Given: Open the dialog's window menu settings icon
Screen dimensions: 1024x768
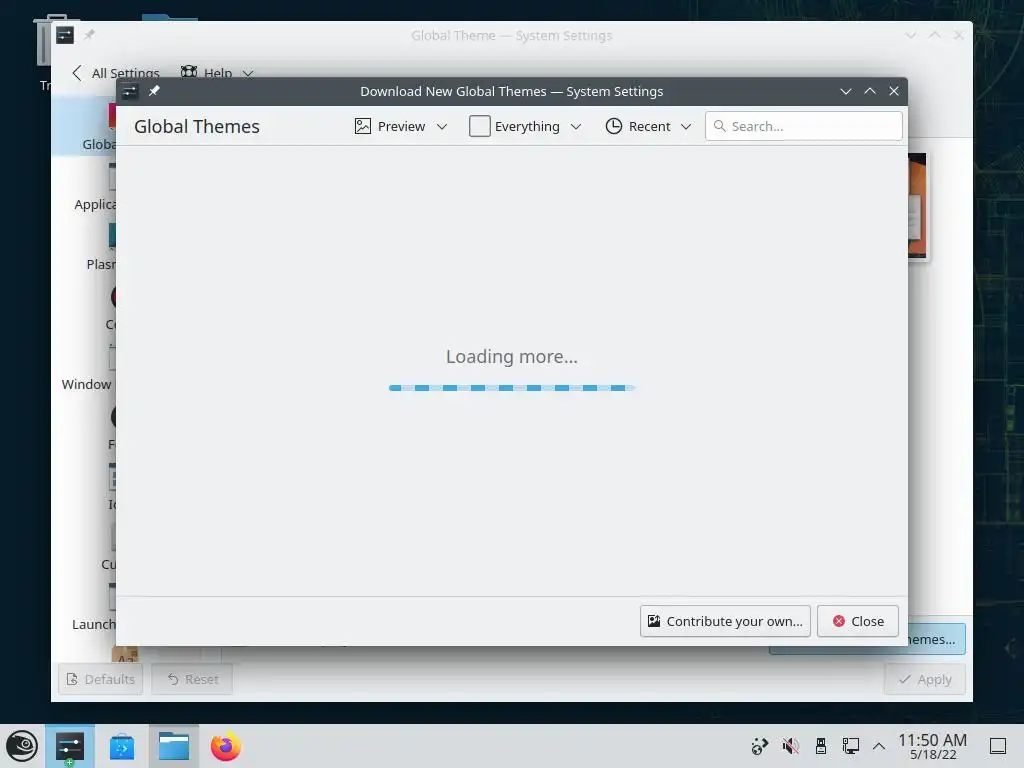Looking at the screenshot, I should coord(130,91).
